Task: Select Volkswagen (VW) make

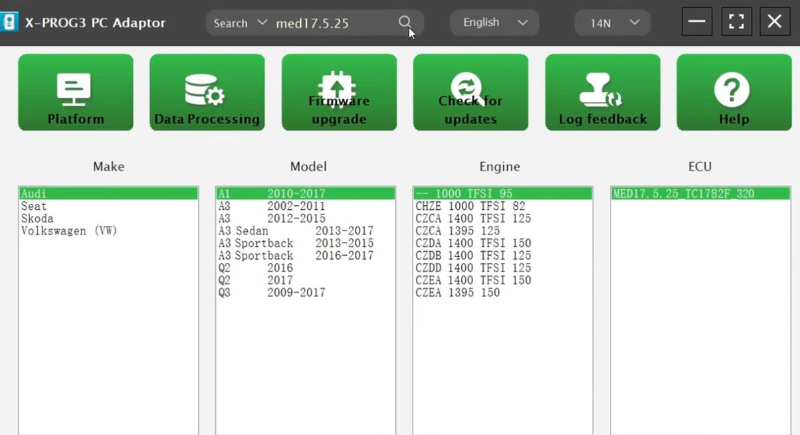Action: pyautogui.click(x=109, y=231)
